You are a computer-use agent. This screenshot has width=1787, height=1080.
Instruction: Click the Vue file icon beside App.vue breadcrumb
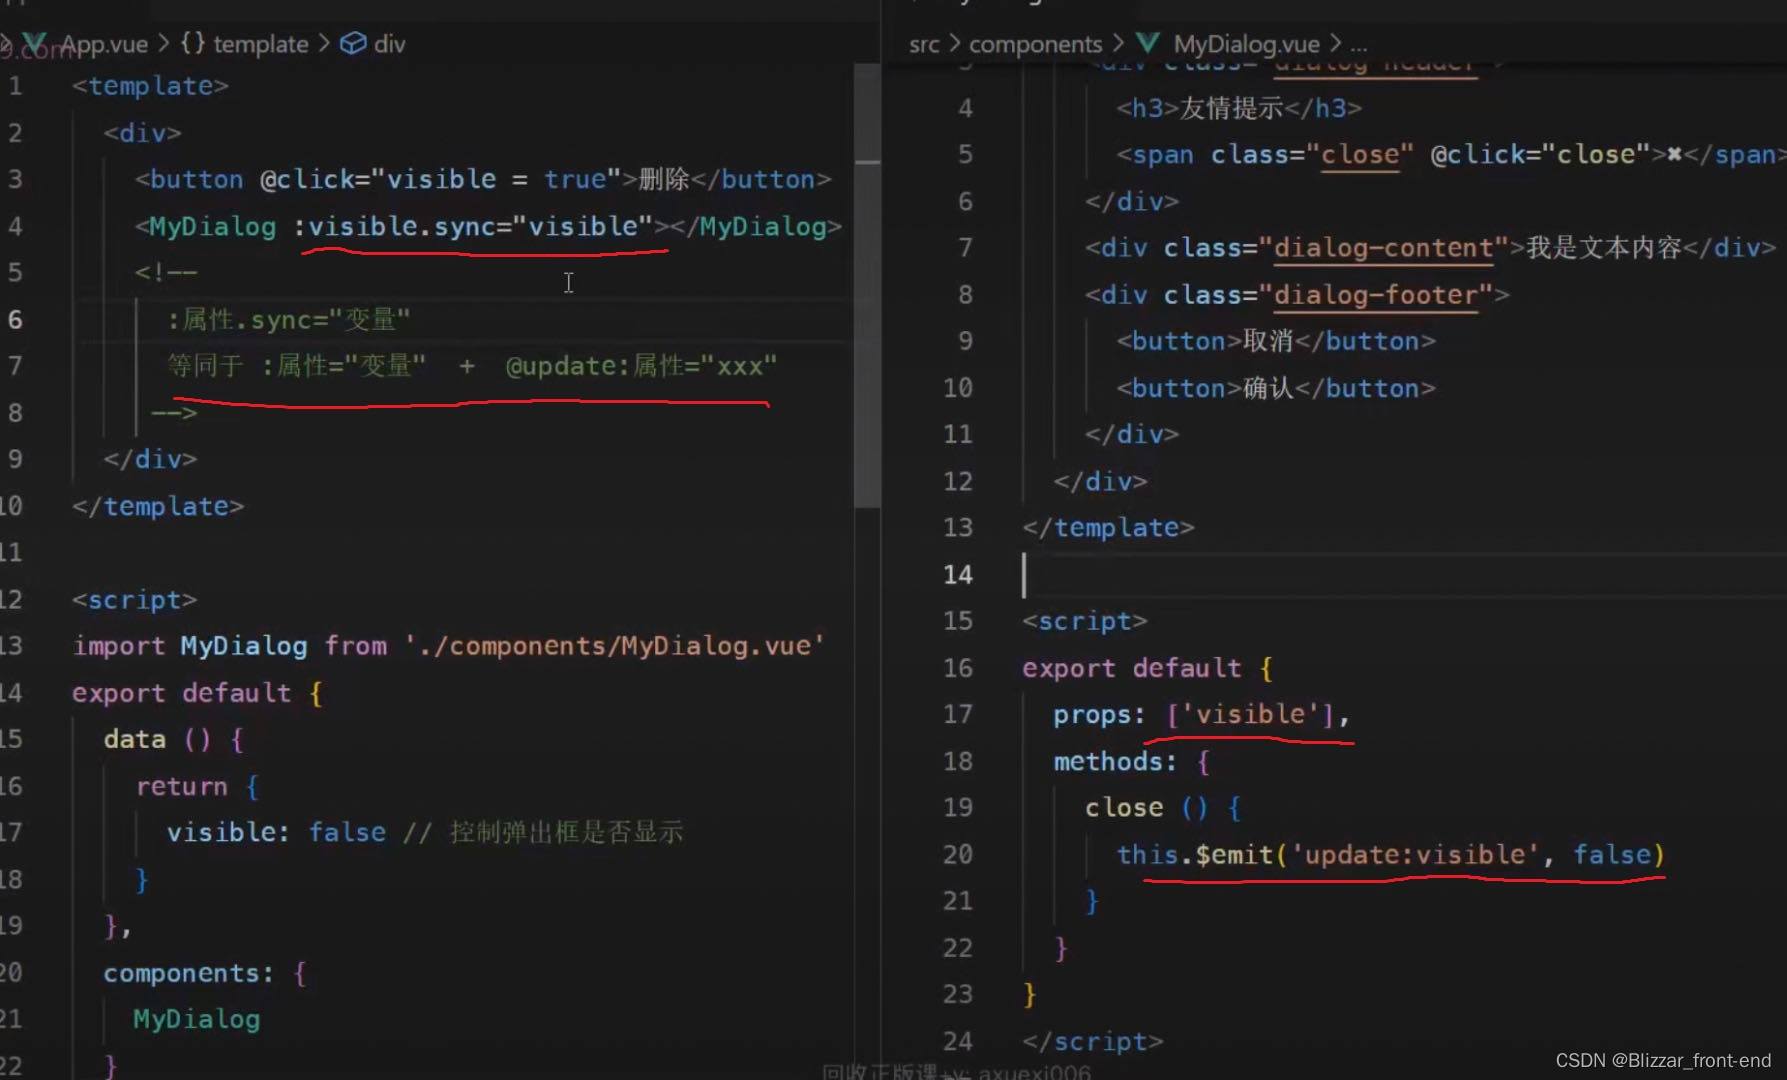point(35,43)
